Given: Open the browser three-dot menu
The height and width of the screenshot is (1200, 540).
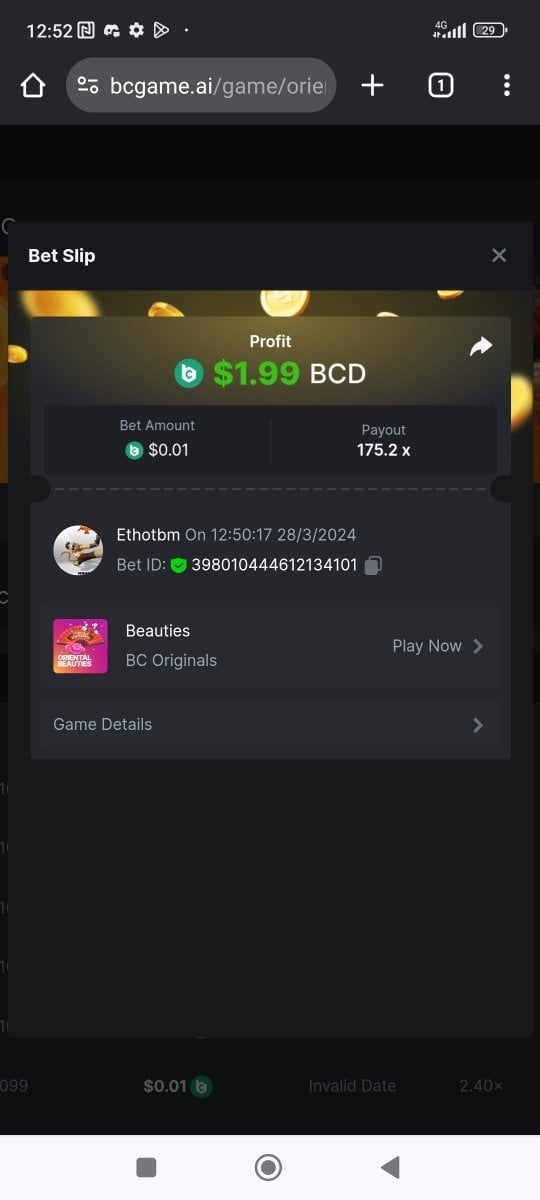Looking at the screenshot, I should coord(507,86).
